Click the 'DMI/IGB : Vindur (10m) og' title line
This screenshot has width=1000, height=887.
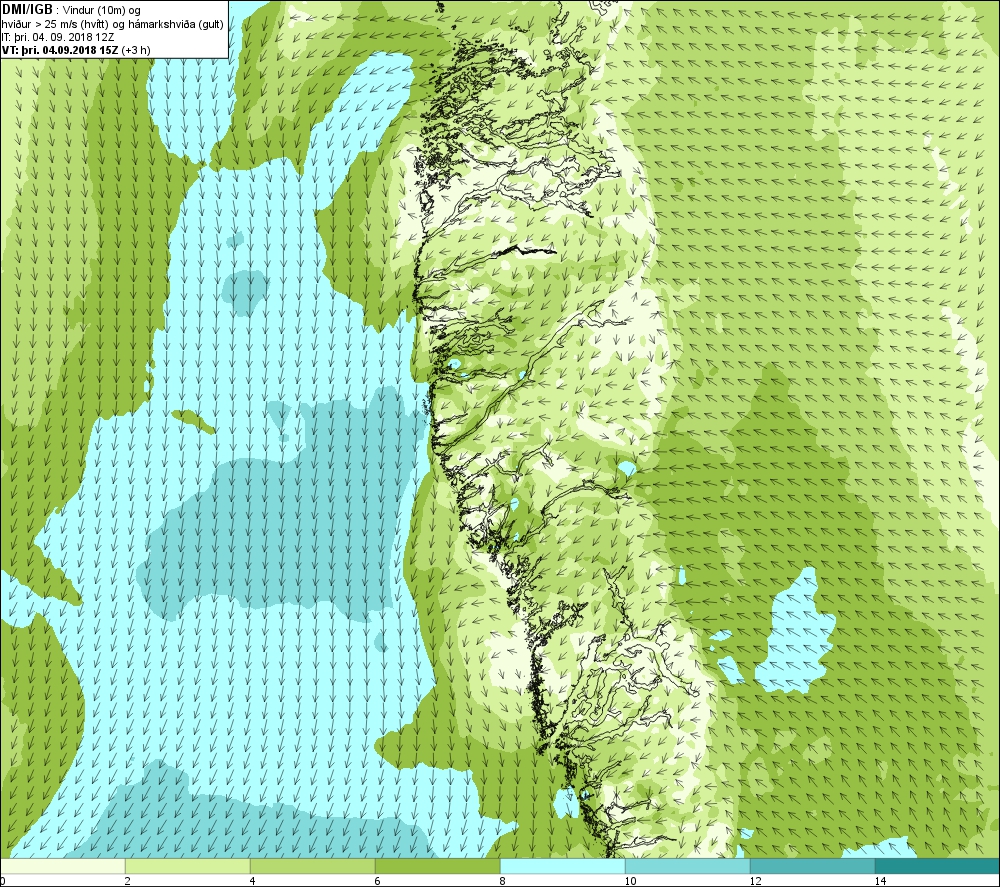[71, 10]
